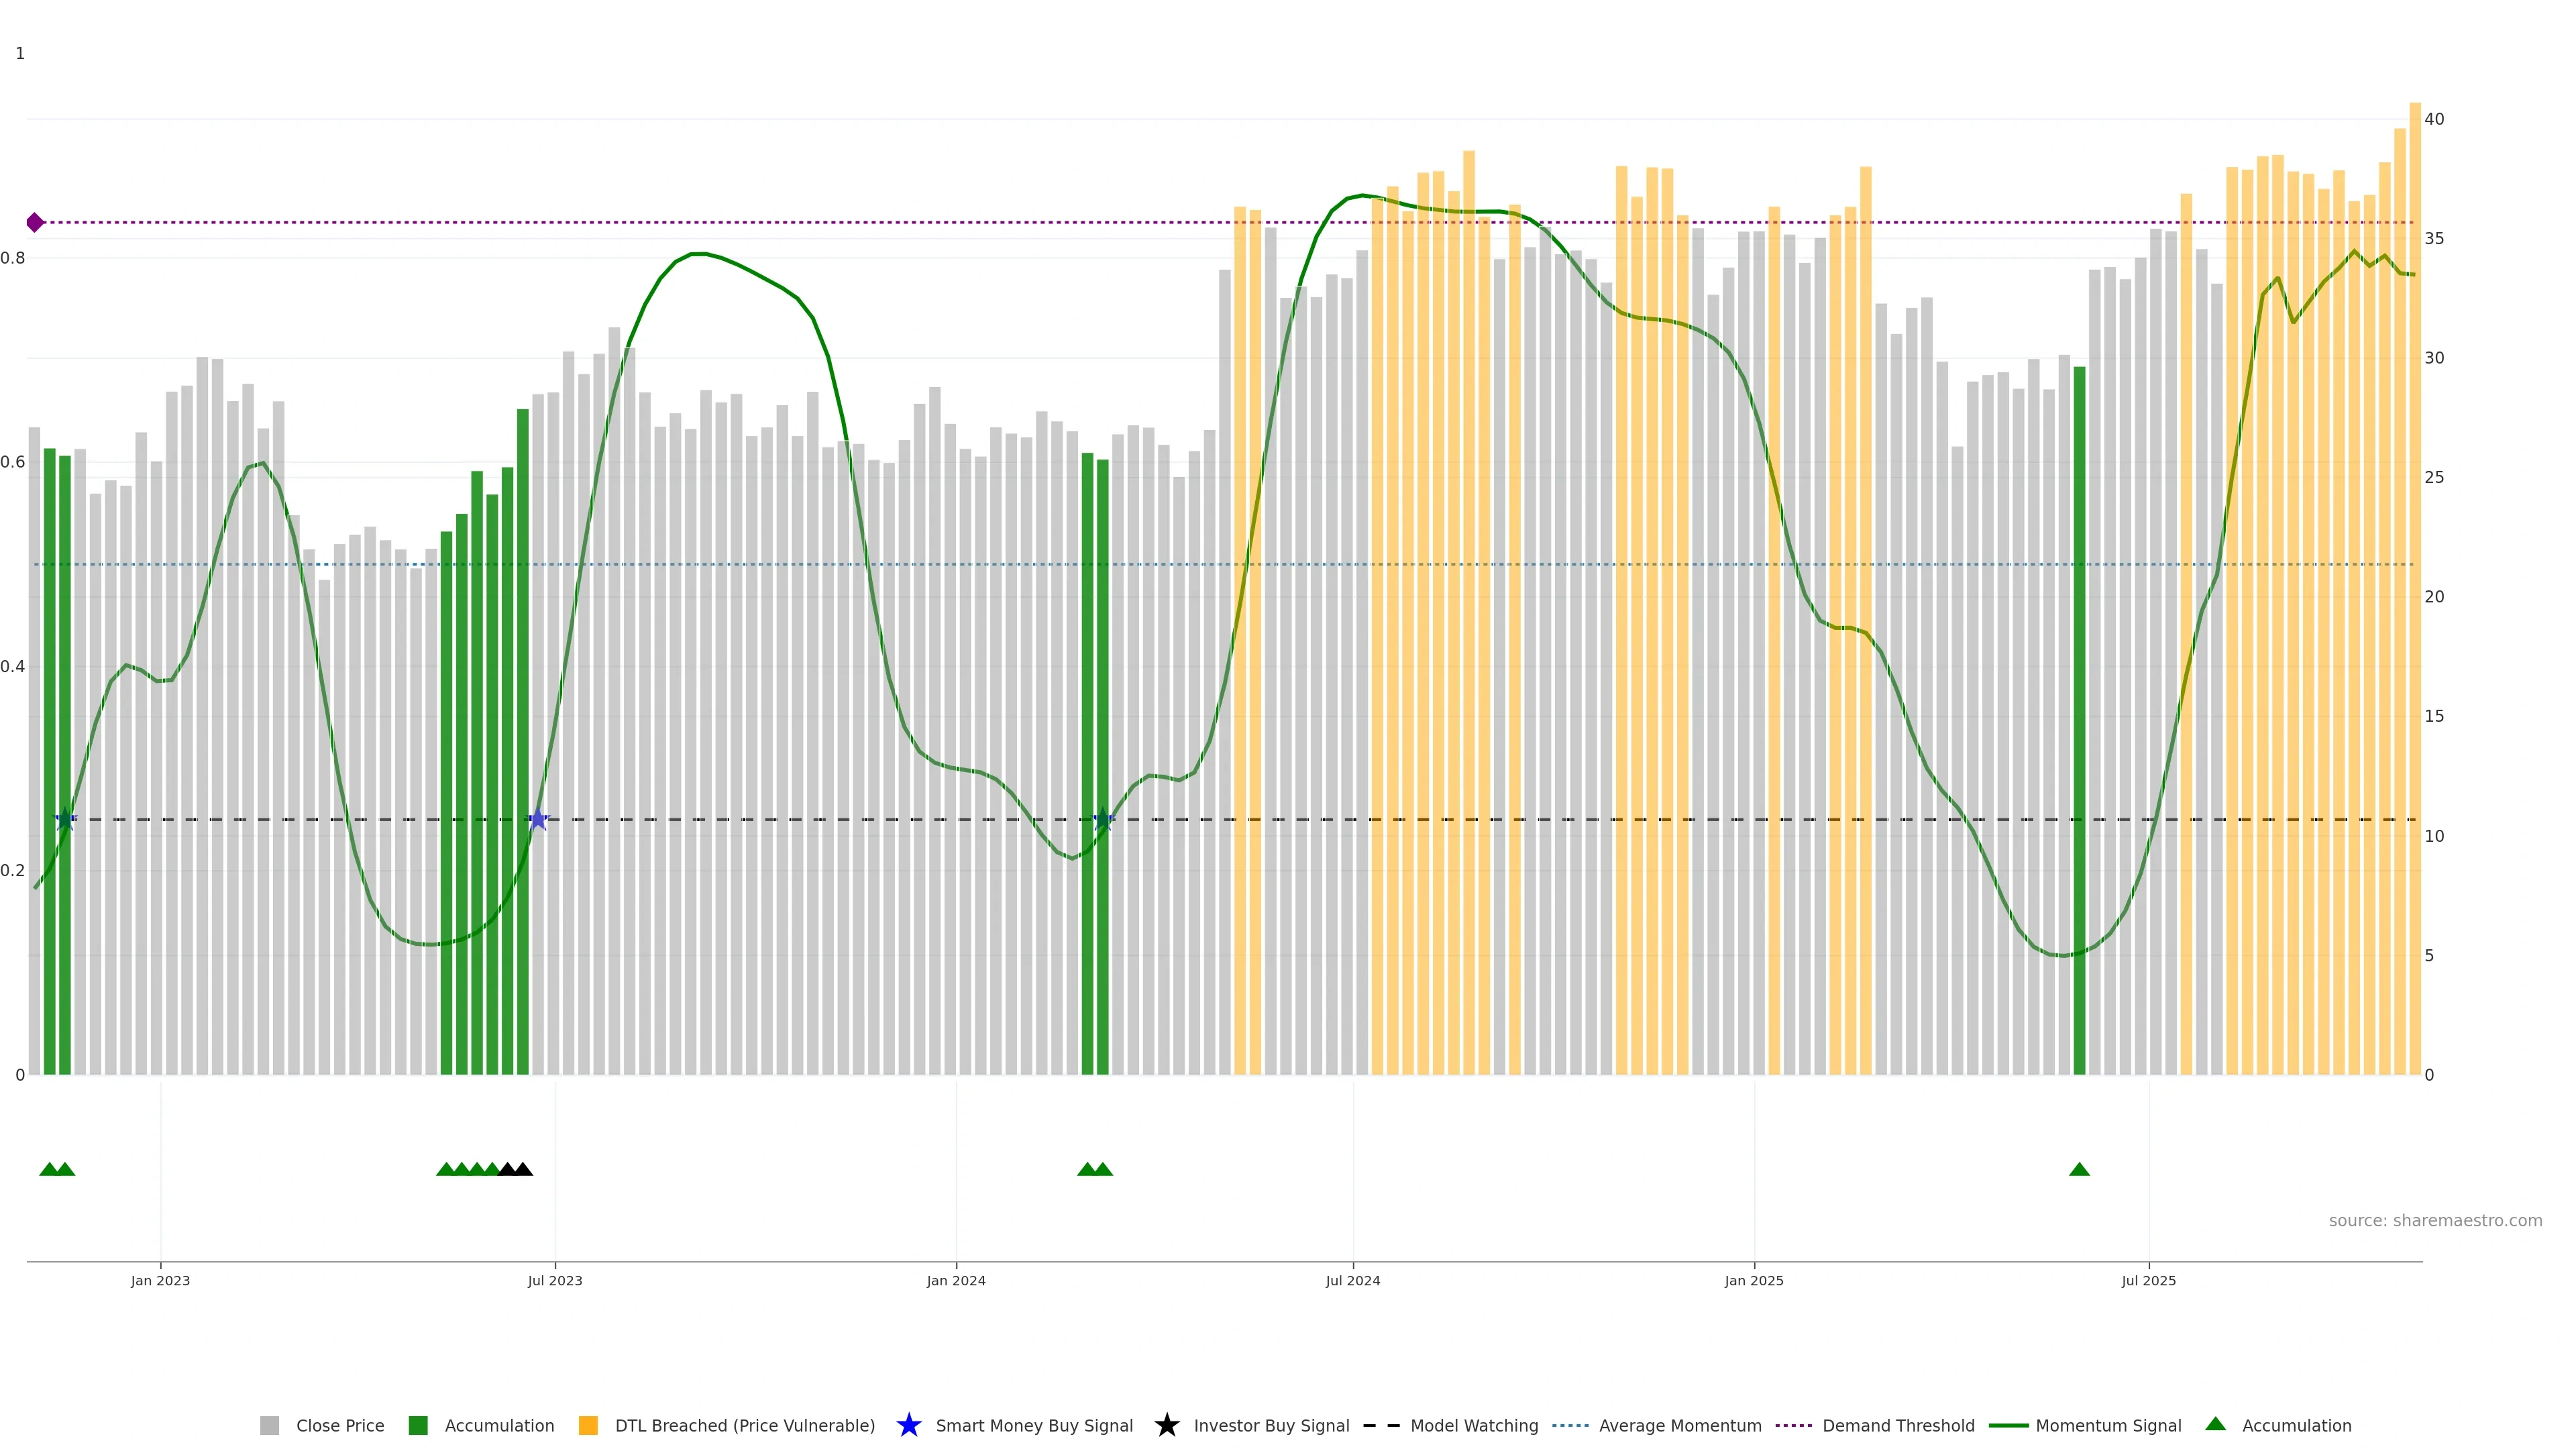The width and height of the screenshot is (2576, 1449).
Task: Click the green square Accumulation legend icon
Action: pos(418,1425)
